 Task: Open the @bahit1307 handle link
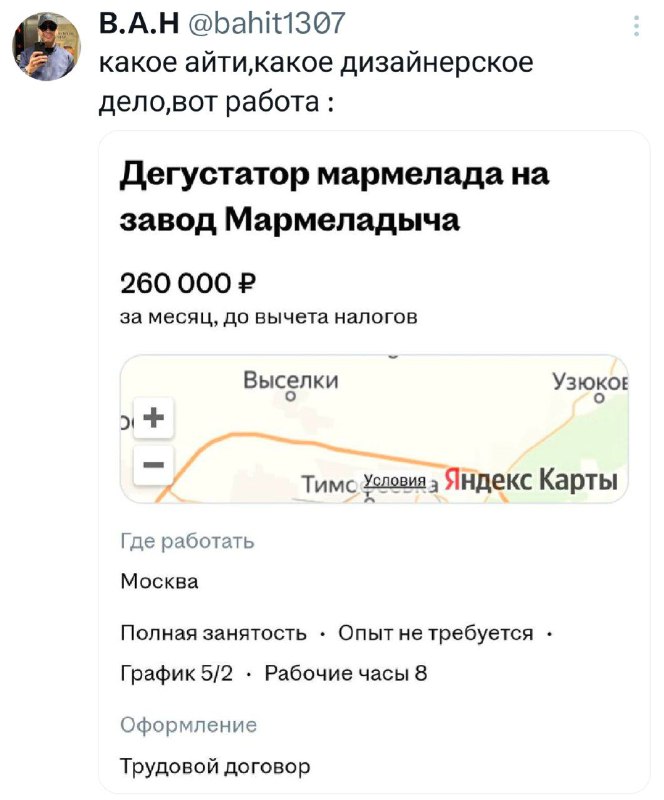pyautogui.click(x=250, y=22)
